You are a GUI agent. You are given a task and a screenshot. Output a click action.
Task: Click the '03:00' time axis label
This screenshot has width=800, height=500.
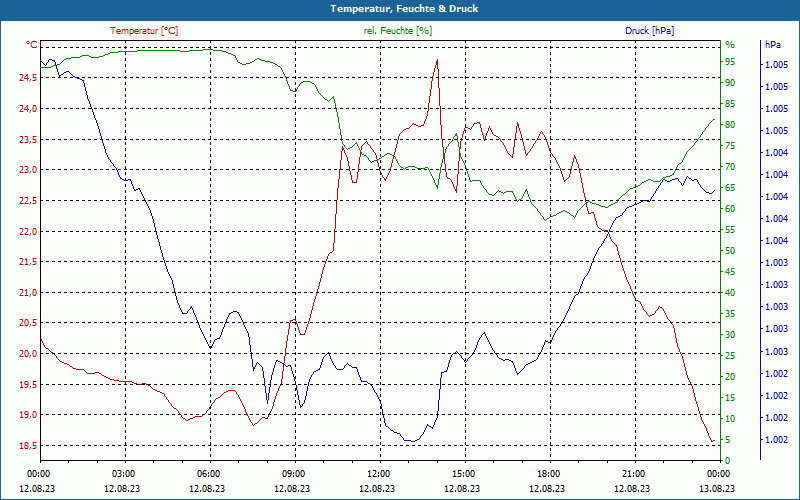click(x=124, y=473)
